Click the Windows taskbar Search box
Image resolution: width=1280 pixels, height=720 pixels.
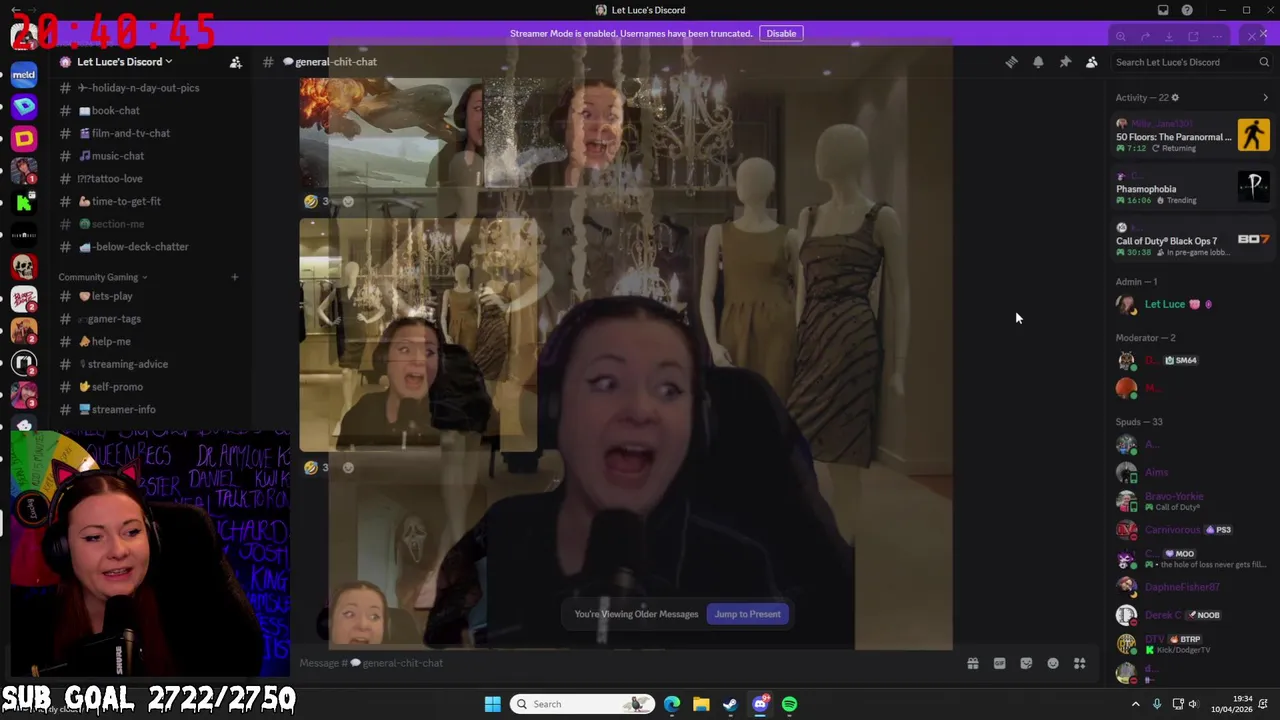tap(583, 704)
